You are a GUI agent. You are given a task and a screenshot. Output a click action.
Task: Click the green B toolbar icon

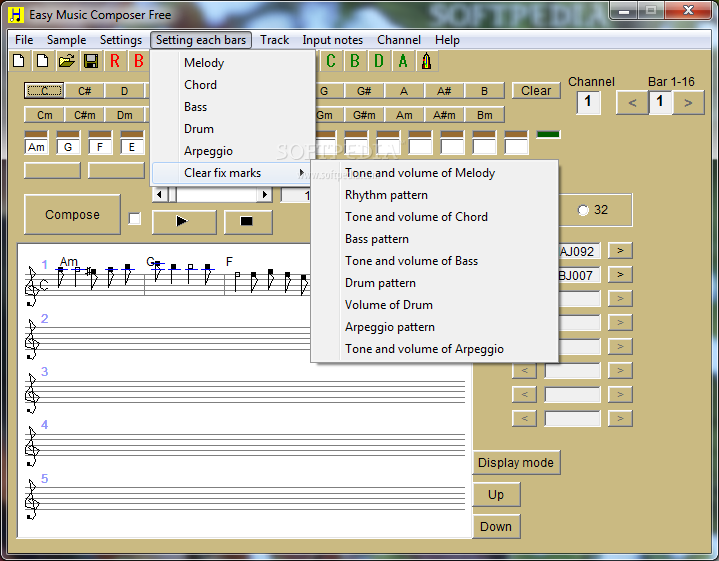tap(355, 61)
